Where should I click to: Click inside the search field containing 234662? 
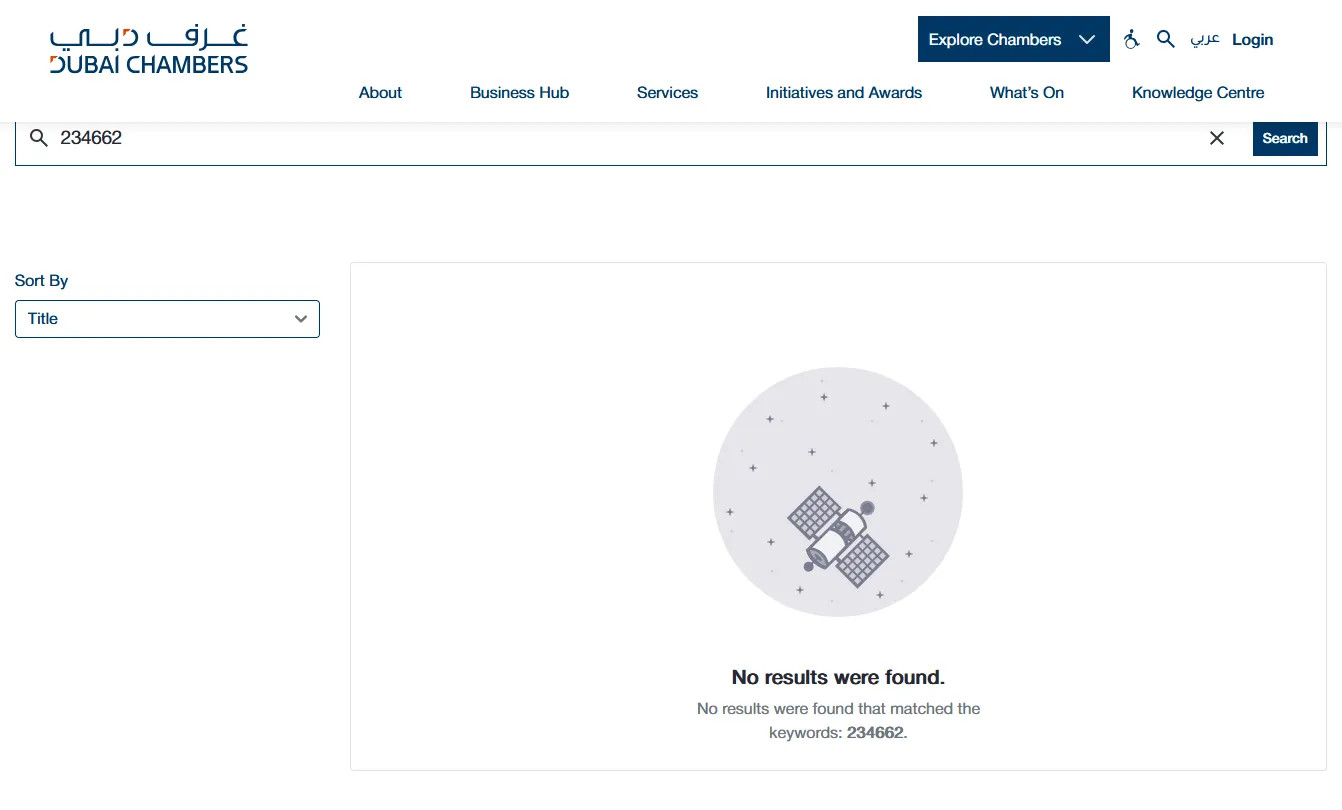pos(620,138)
